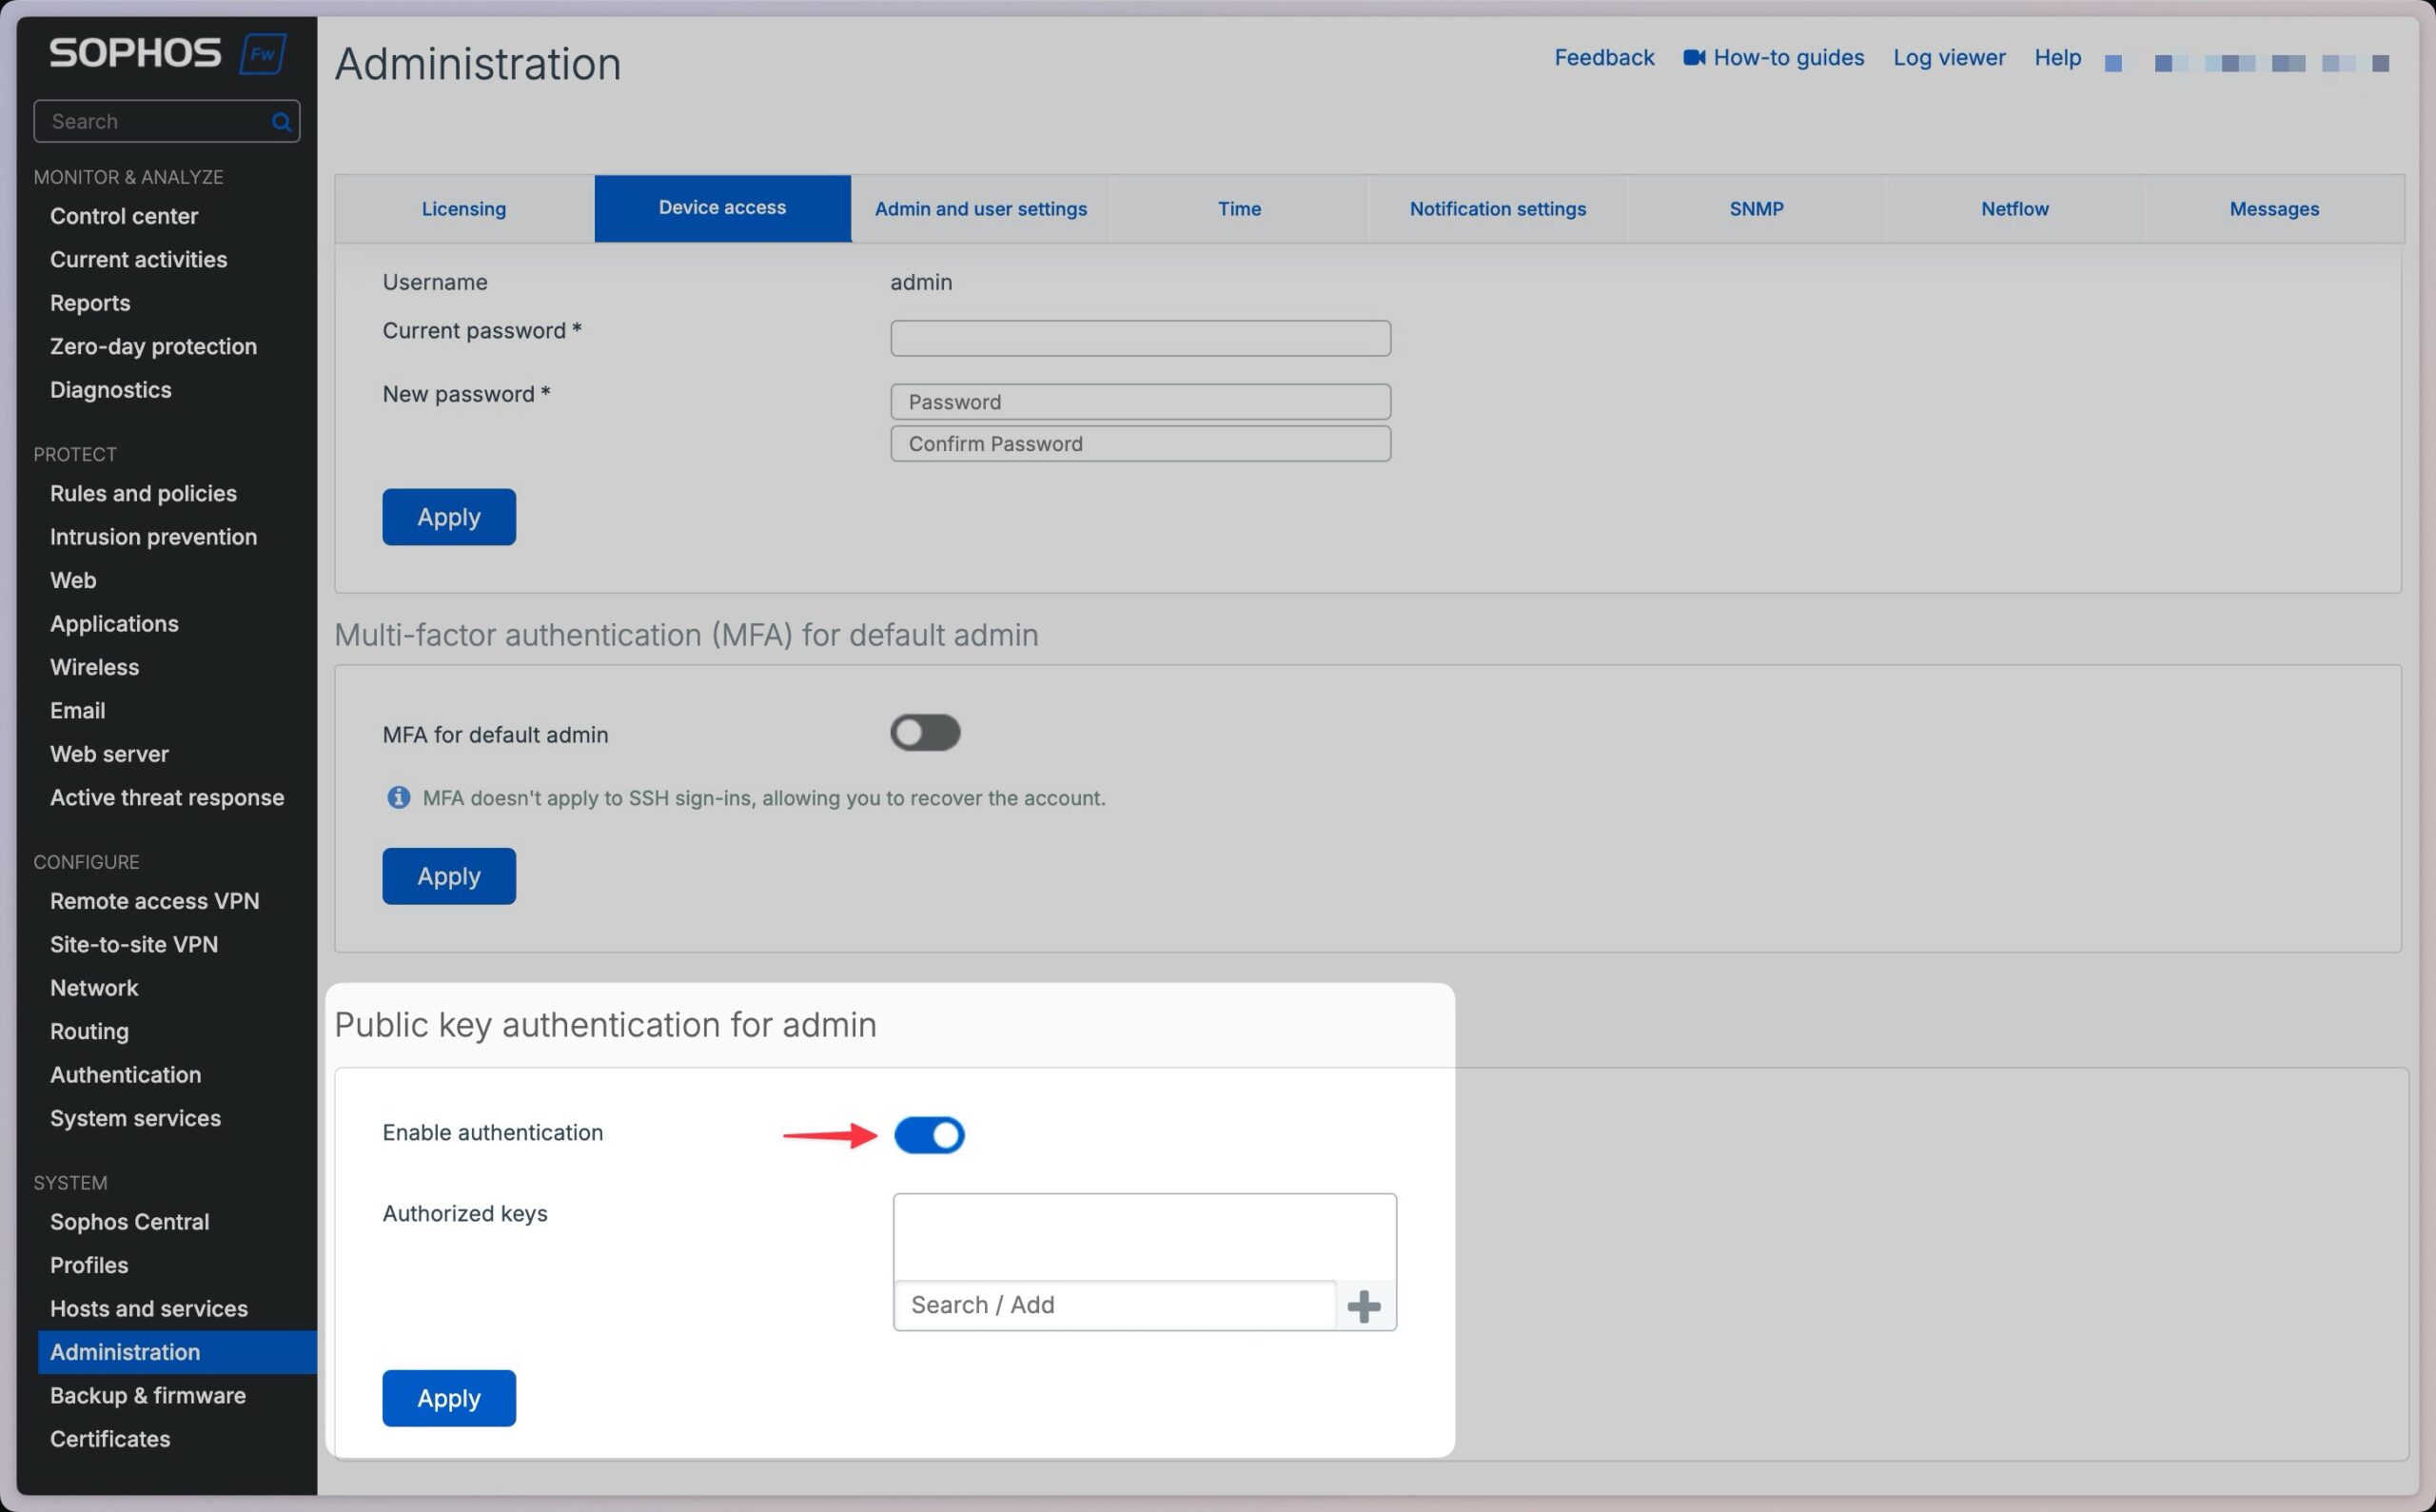Open Network in sidebar
Screen dimensions: 2436x1512
[94, 988]
